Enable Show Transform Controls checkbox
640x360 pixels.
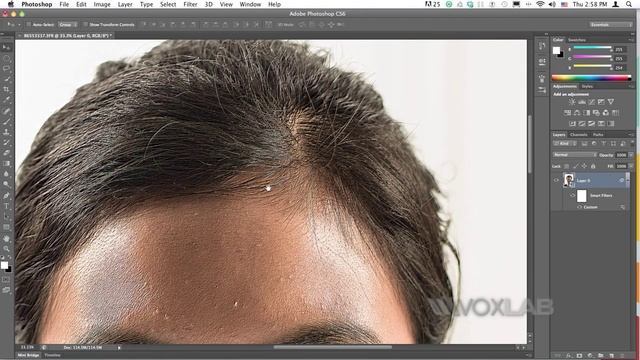pos(86,24)
